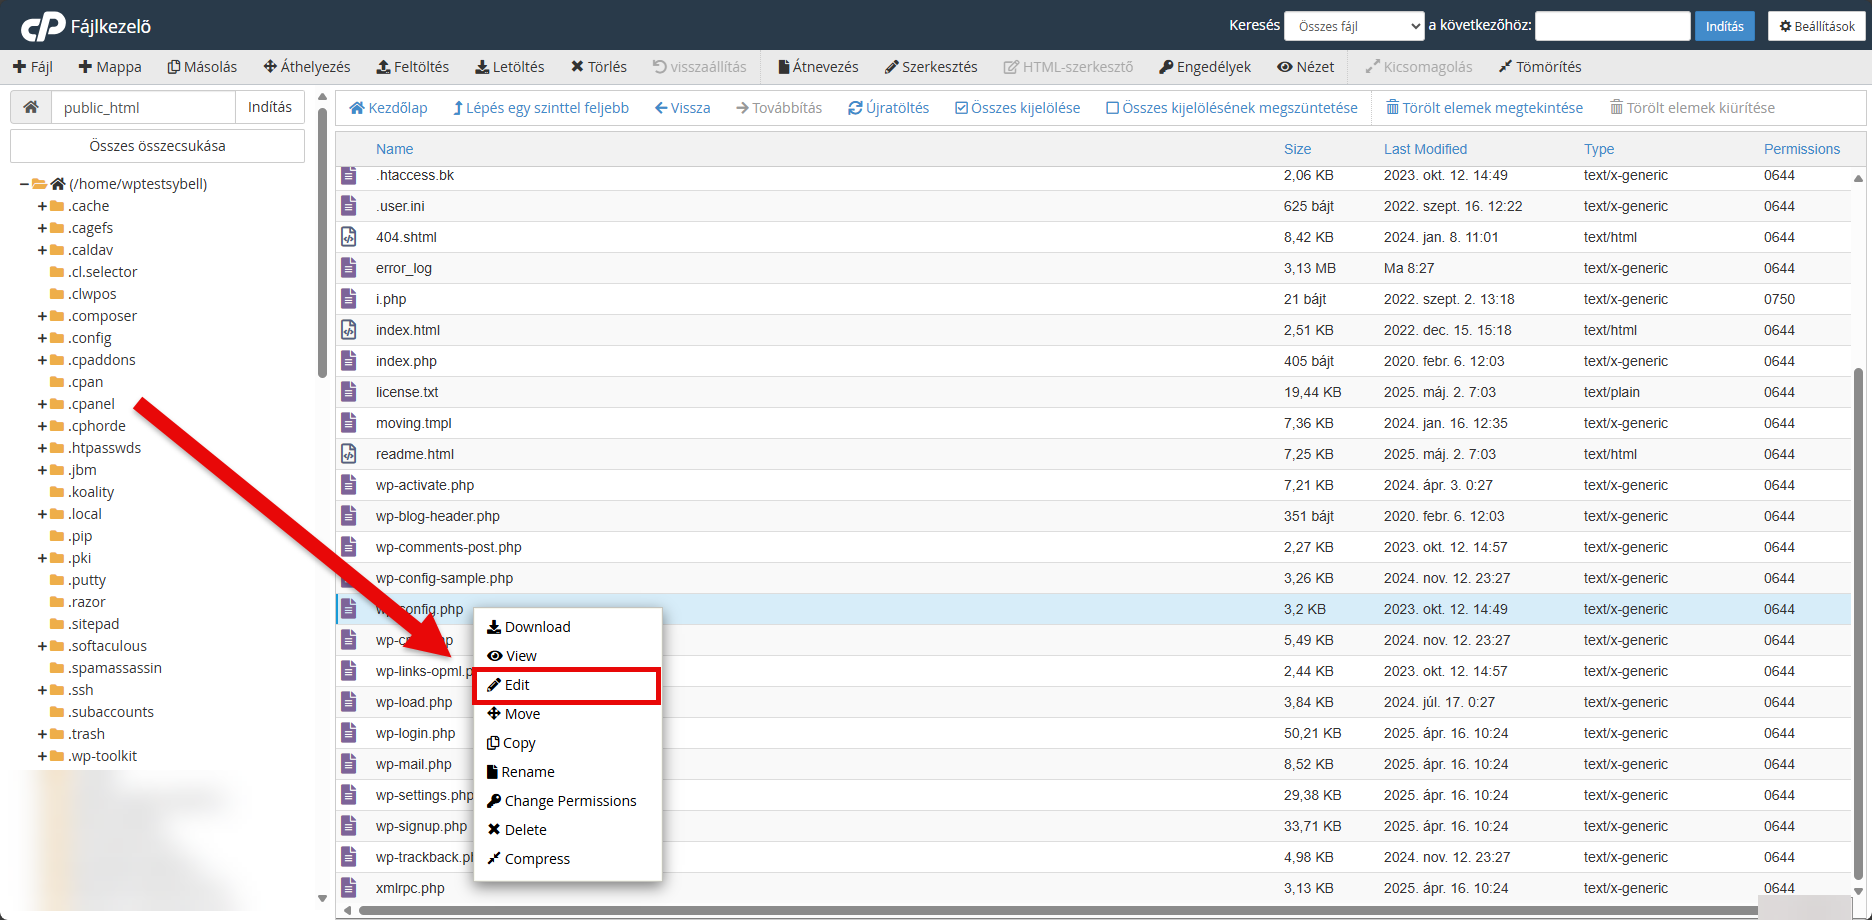Select all files with Összes kijelölése
Image resolution: width=1872 pixels, height=920 pixels.
tap(1017, 108)
